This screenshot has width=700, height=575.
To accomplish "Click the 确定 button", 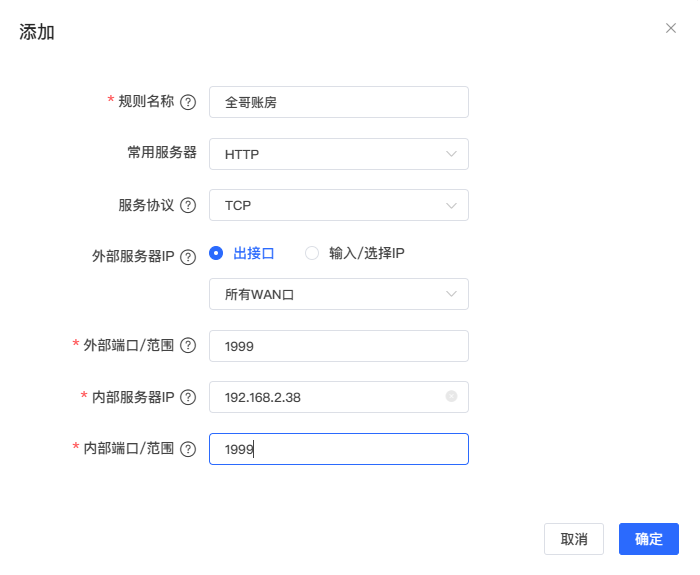I will (x=648, y=539).
